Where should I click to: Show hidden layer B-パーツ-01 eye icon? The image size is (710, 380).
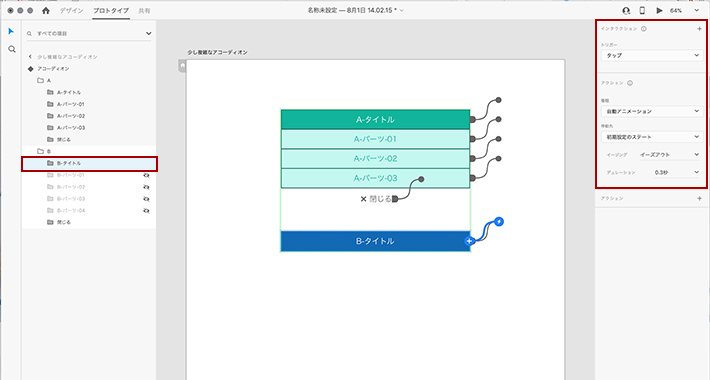click(146, 175)
